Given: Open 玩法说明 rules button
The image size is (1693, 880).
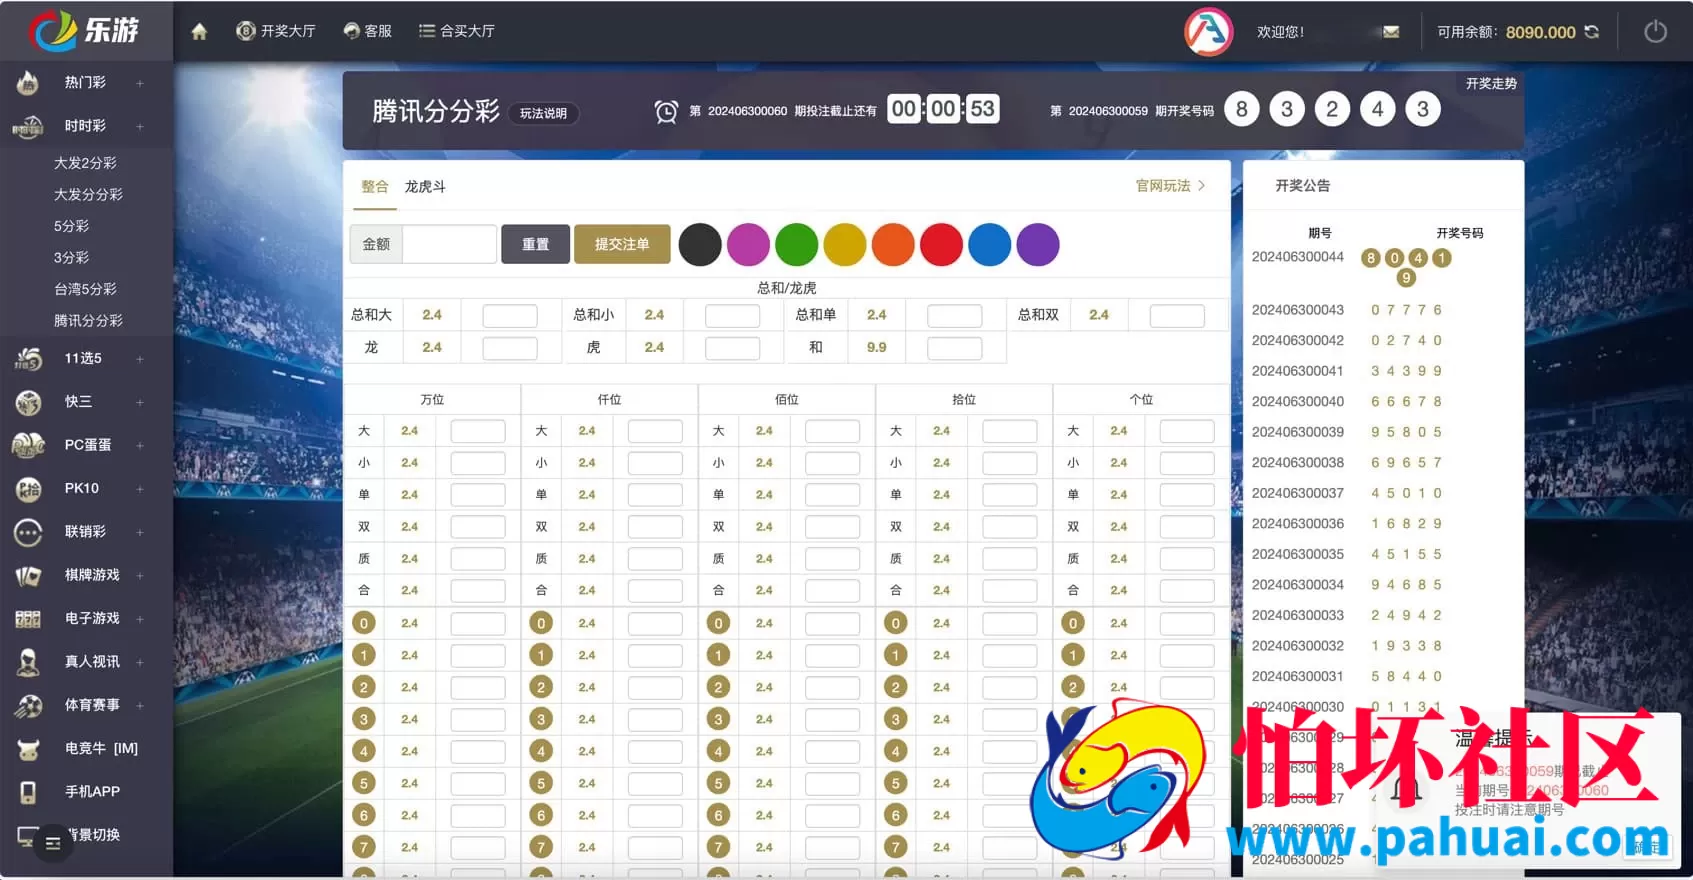Looking at the screenshot, I should point(543,113).
